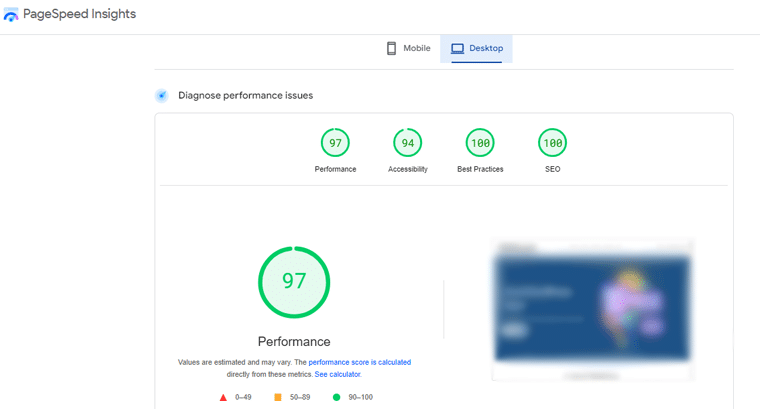Click the green circle 90–100 legend icon
This screenshot has width=760, height=409.
click(336, 397)
